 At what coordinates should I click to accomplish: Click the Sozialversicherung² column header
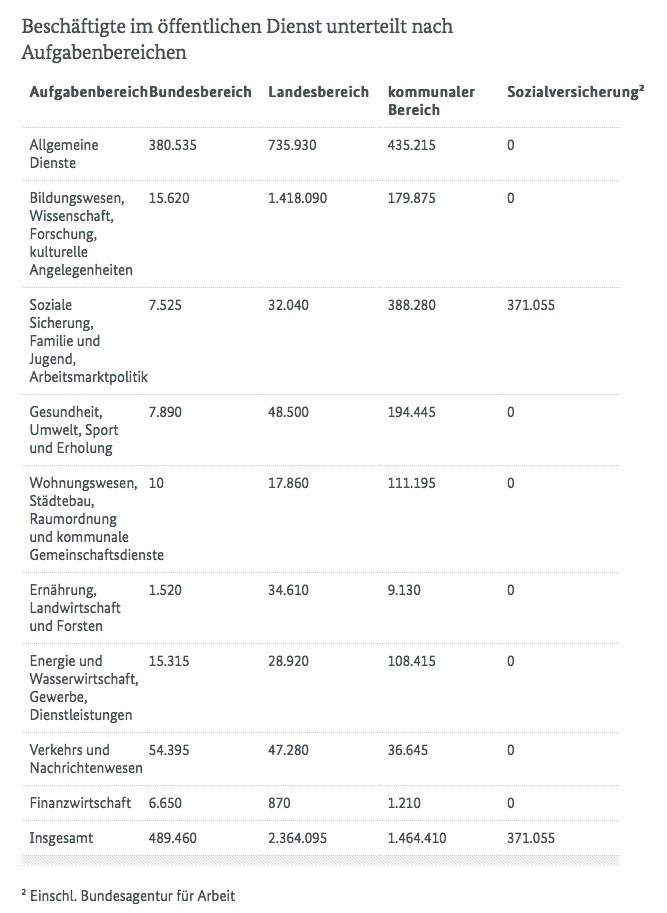click(574, 93)
